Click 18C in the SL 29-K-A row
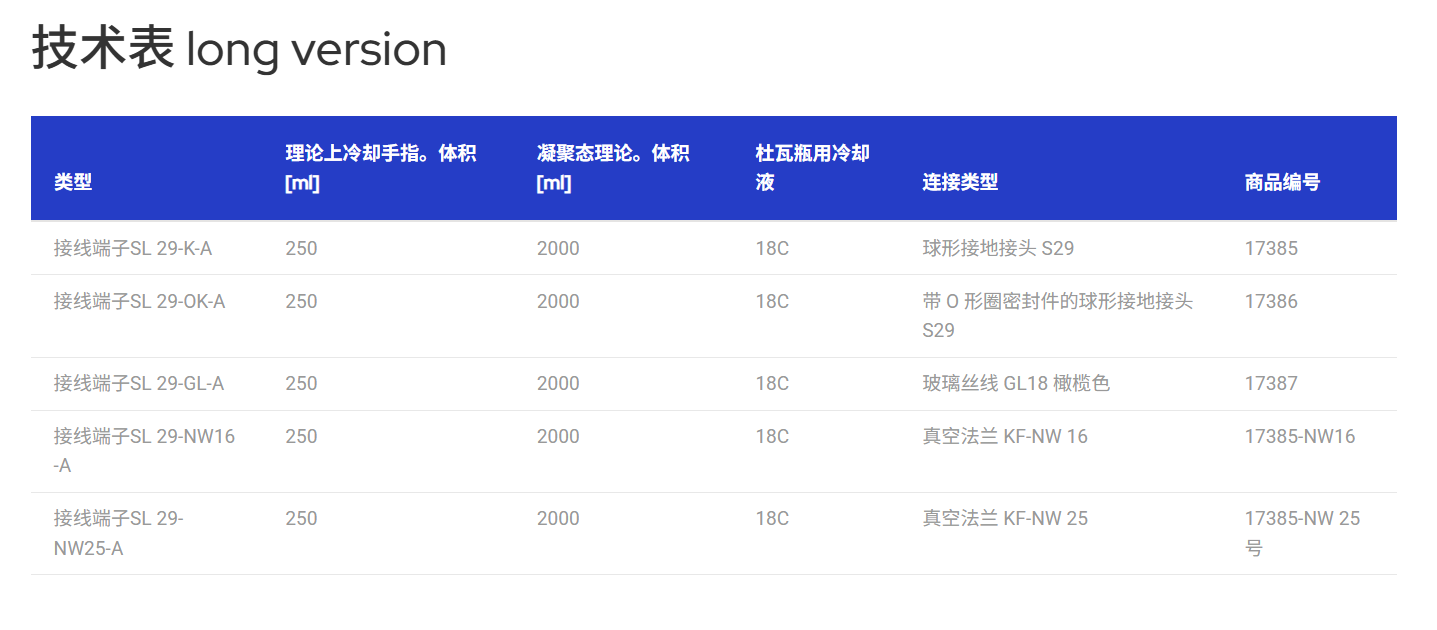This screenshot has width=1437, height=630. (772, 248)
